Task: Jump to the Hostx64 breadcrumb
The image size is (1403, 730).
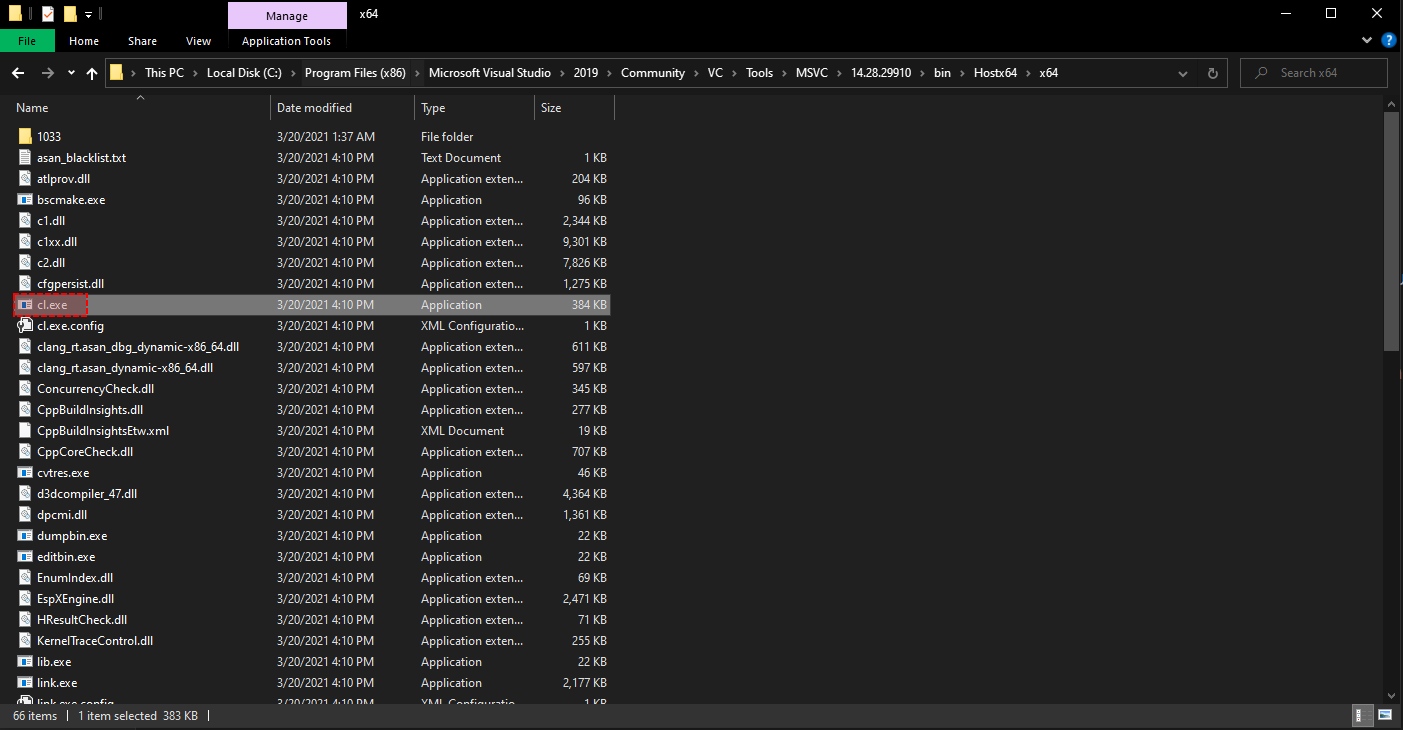Action: (x=995, y=73)
